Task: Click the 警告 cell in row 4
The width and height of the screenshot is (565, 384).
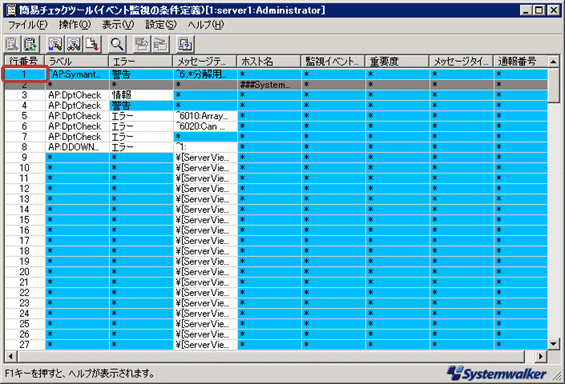Action: [x=141, y=106]
